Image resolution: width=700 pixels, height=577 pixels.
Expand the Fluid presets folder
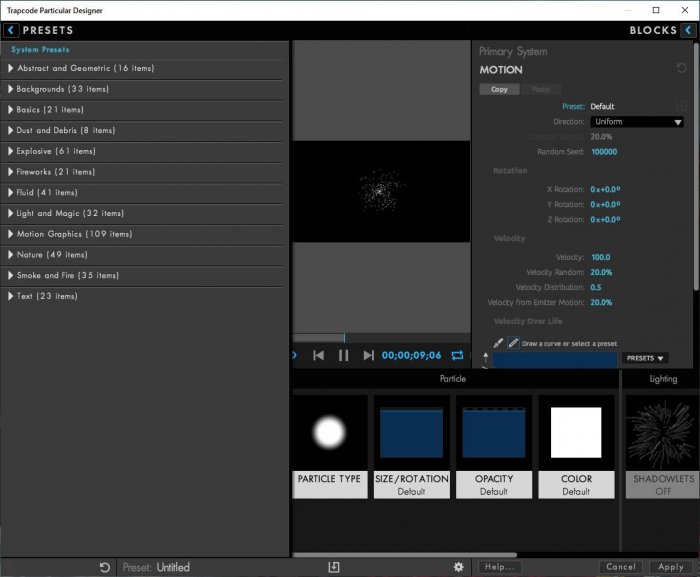10,192
